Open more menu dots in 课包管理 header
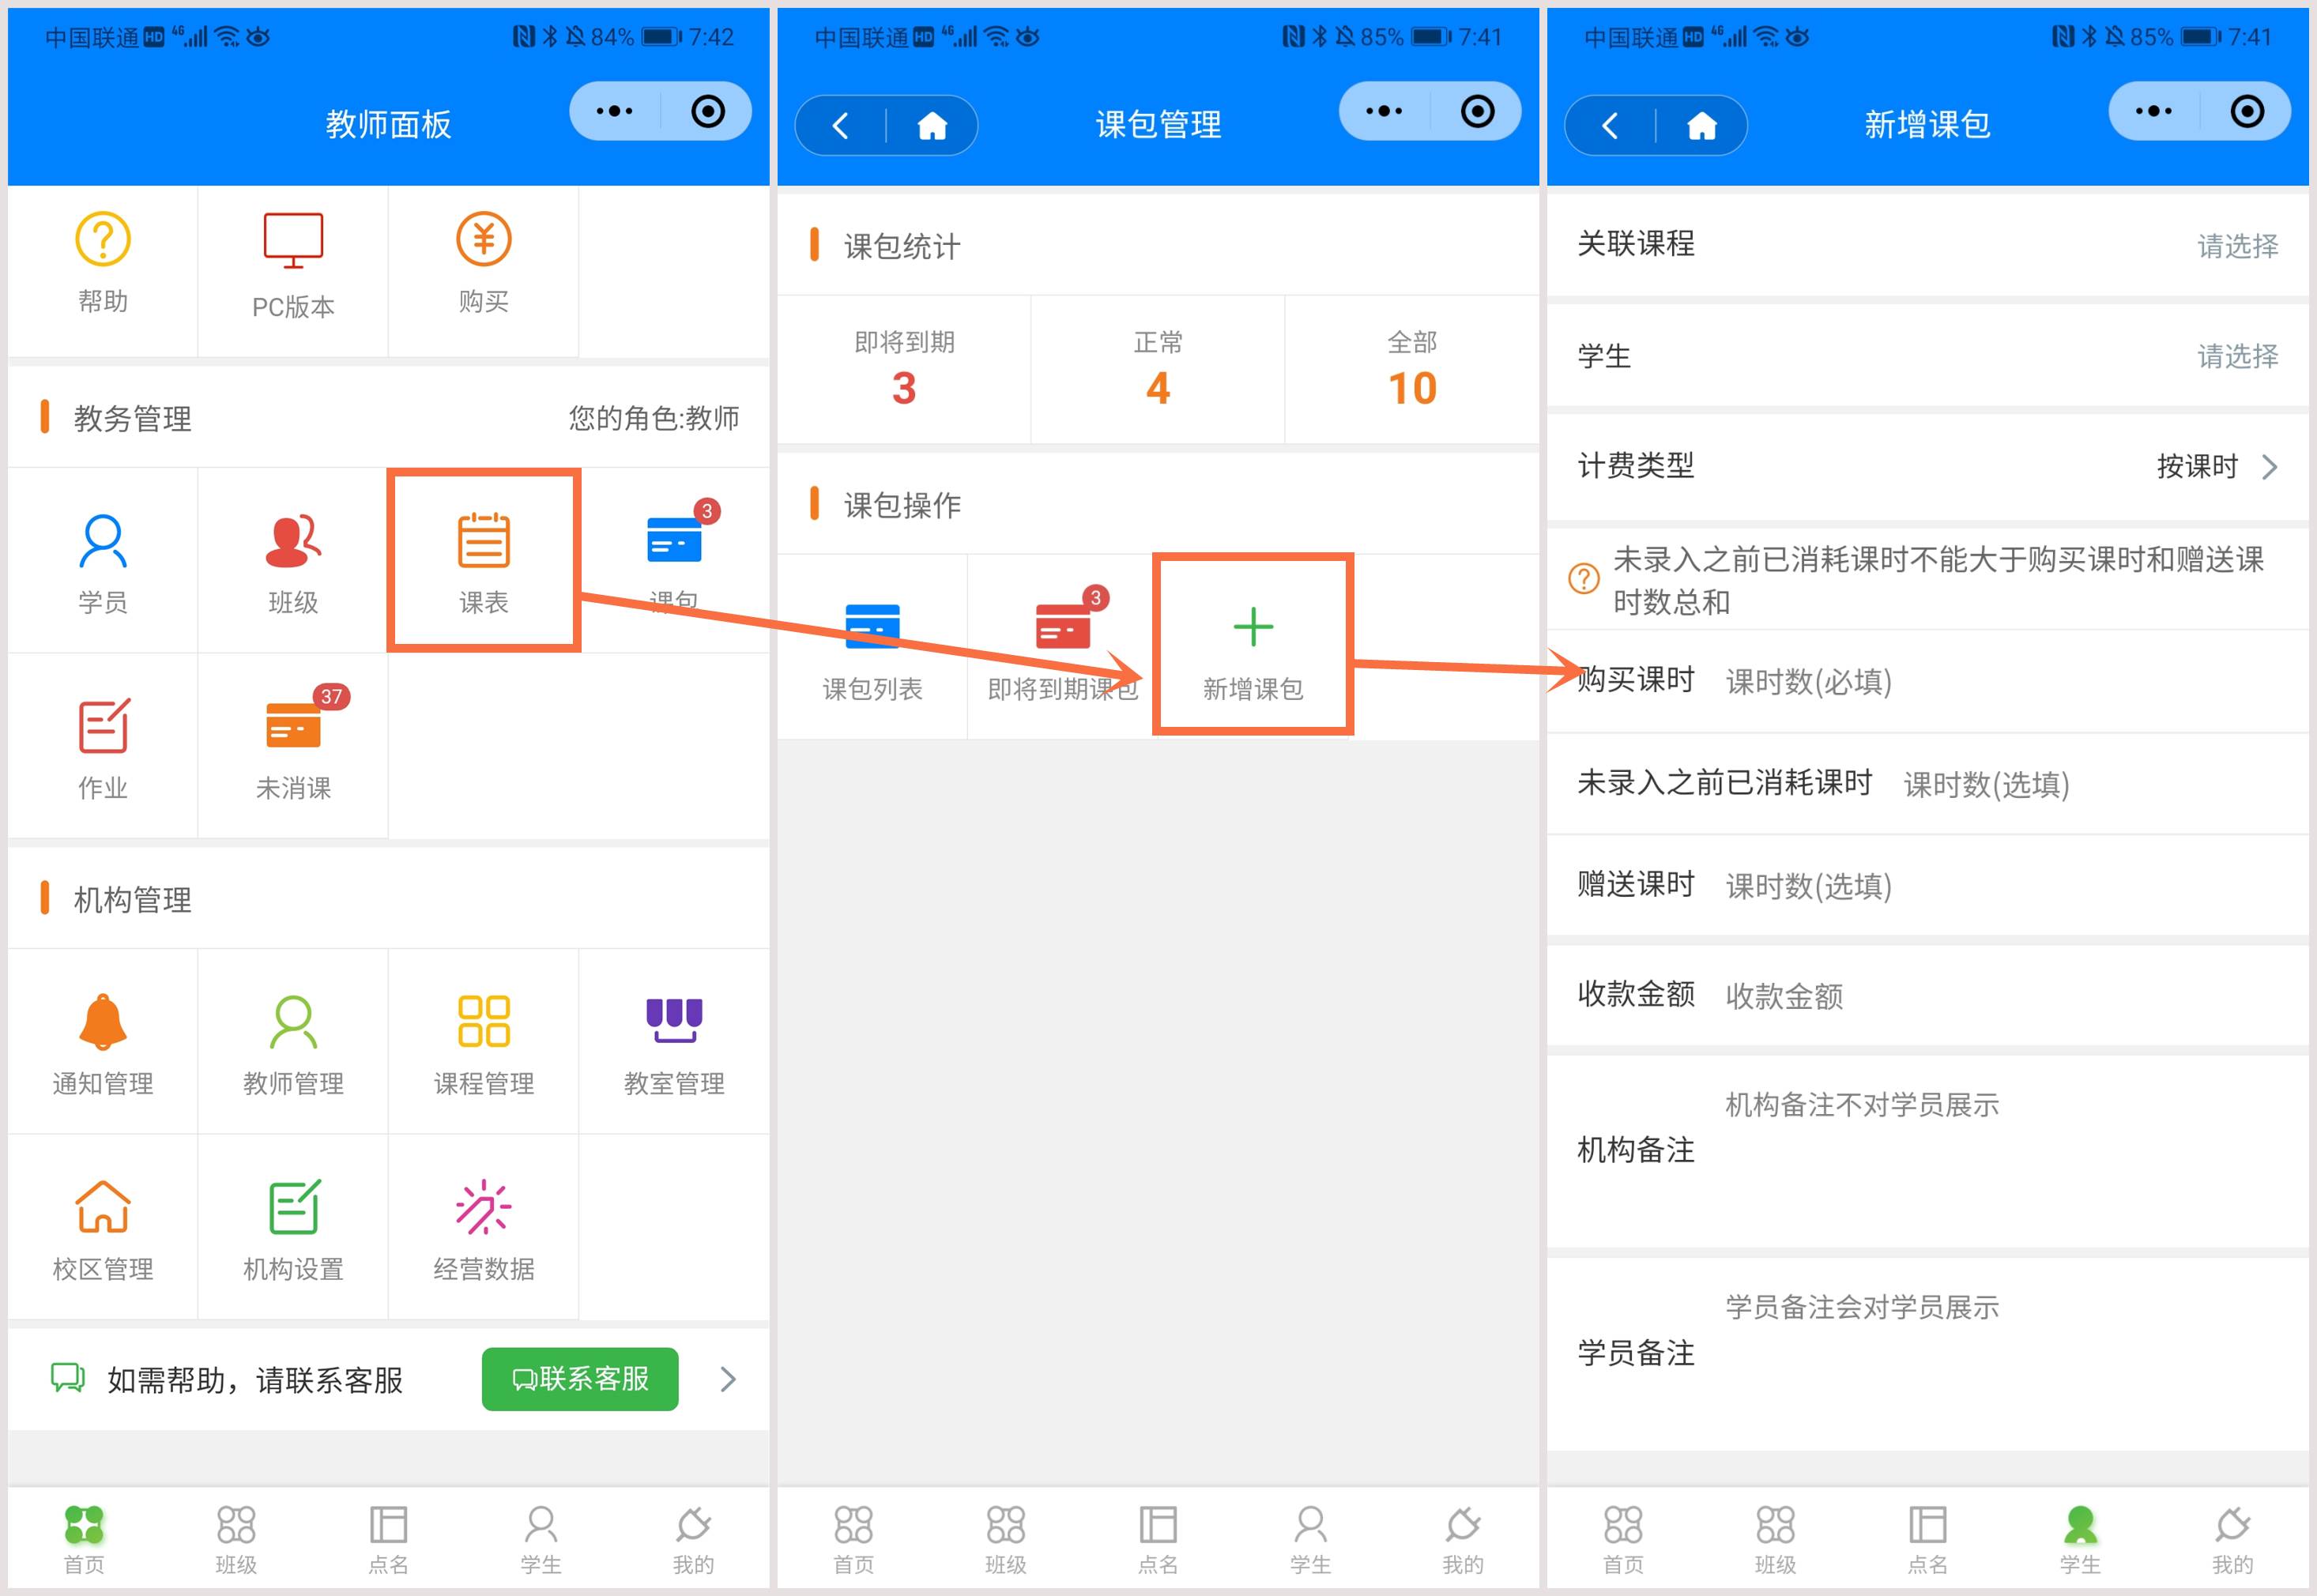This screenshot has width=2317, height=1596. pyautogui.click(x=1384, y=111)
